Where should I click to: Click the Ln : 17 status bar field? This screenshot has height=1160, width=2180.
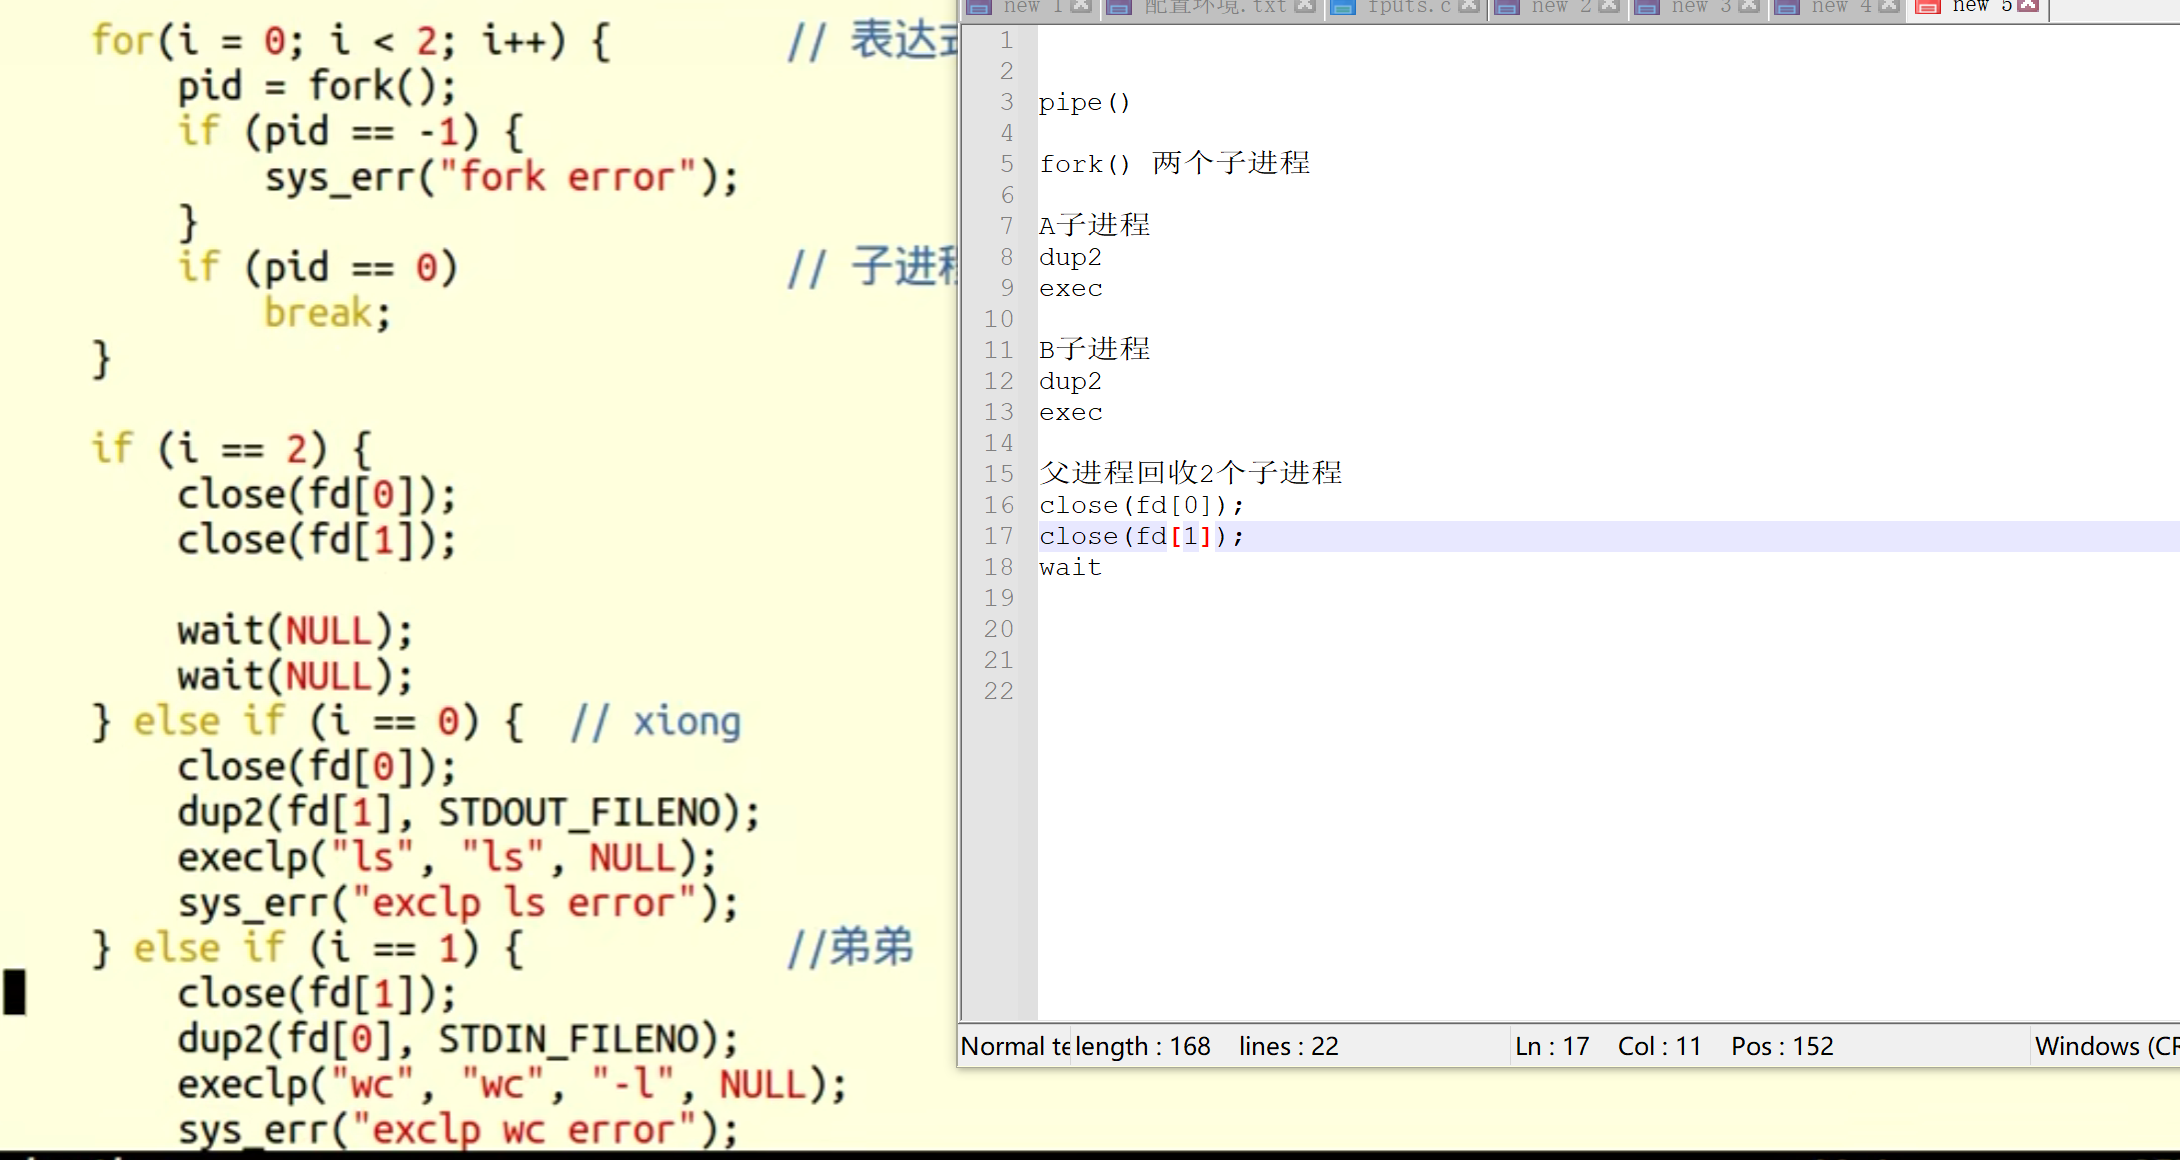(1551, 1046)
